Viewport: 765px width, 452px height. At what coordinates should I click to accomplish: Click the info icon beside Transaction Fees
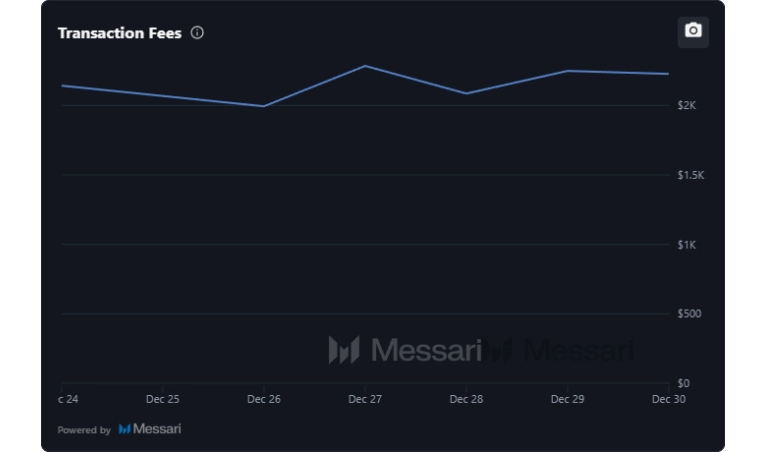[x=197, y=33]
